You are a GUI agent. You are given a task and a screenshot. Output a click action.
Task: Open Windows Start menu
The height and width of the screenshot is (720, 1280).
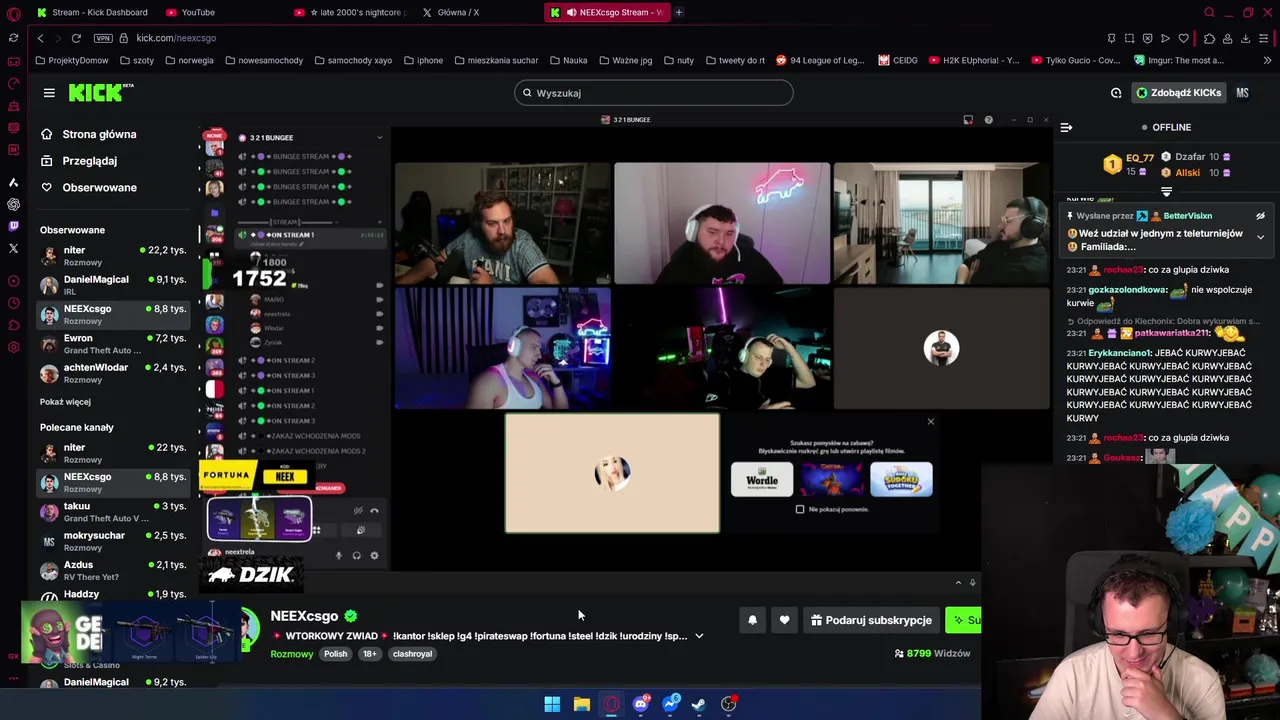552,704
